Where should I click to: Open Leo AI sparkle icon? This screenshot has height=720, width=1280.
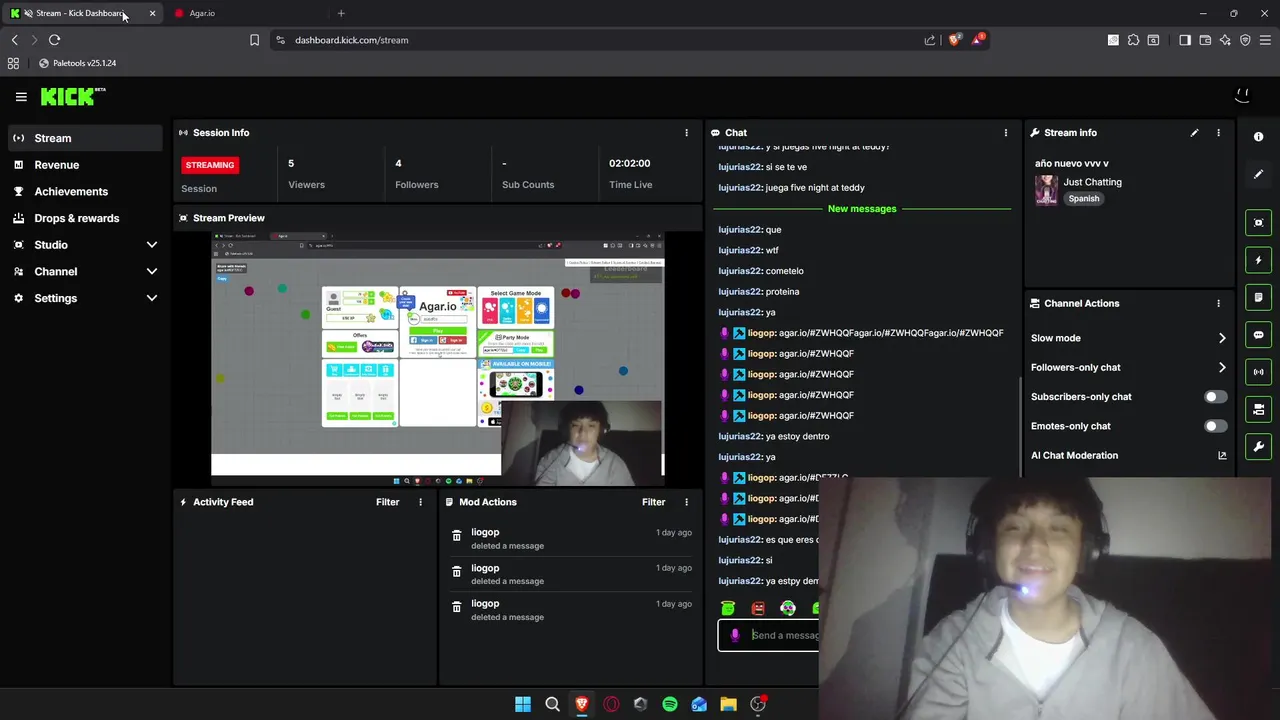[x=1225, y=40]
